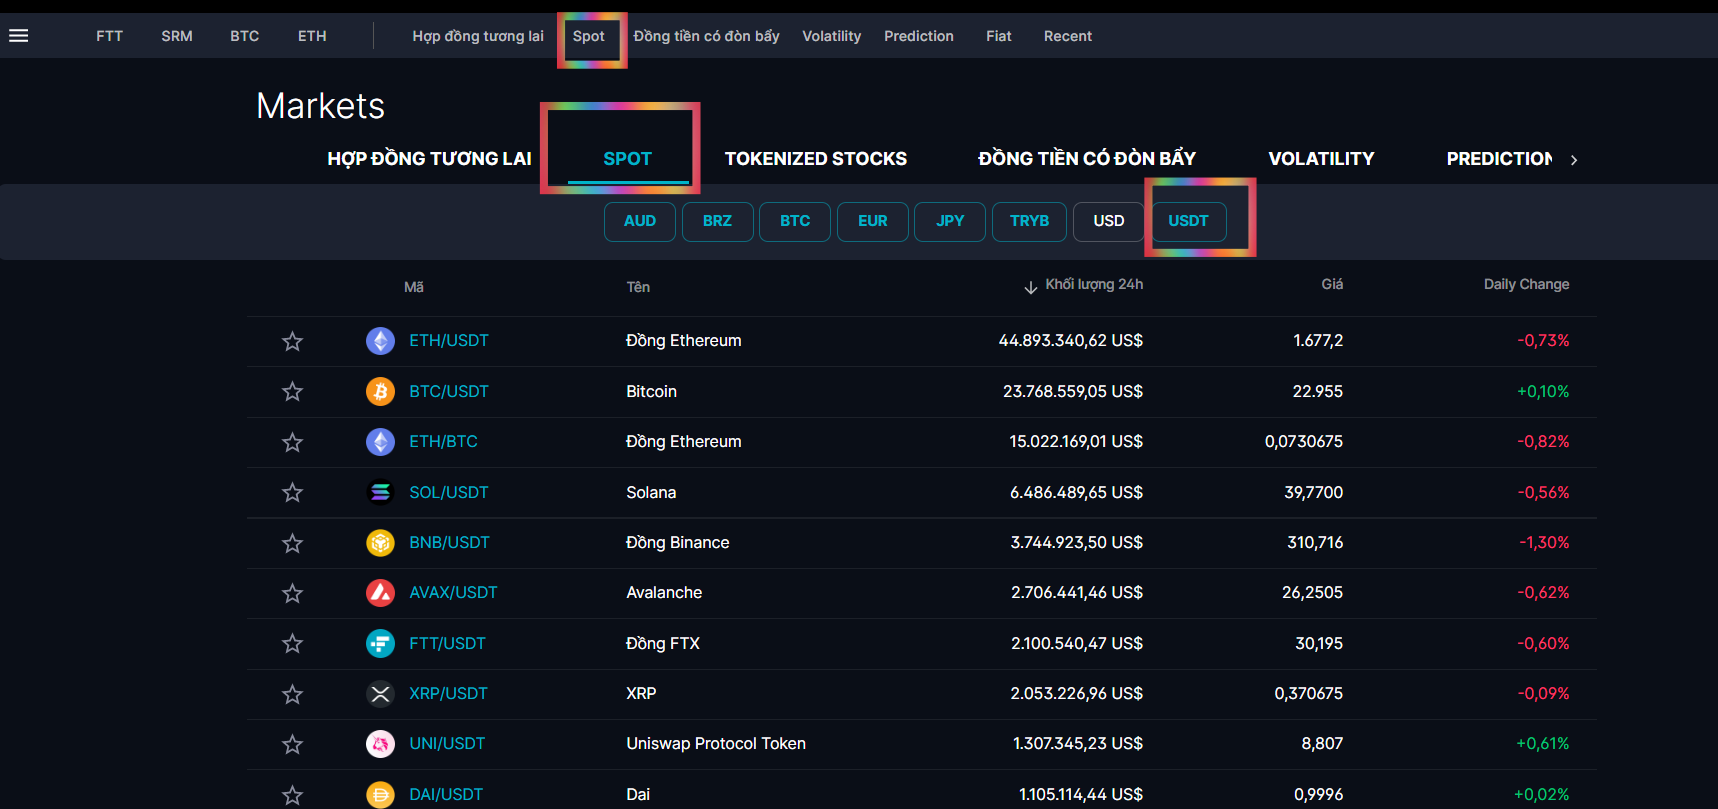Toggle favorite on AVAX/USDT
This screenshot has width=1718, height=809.
[x=292, y=593]
